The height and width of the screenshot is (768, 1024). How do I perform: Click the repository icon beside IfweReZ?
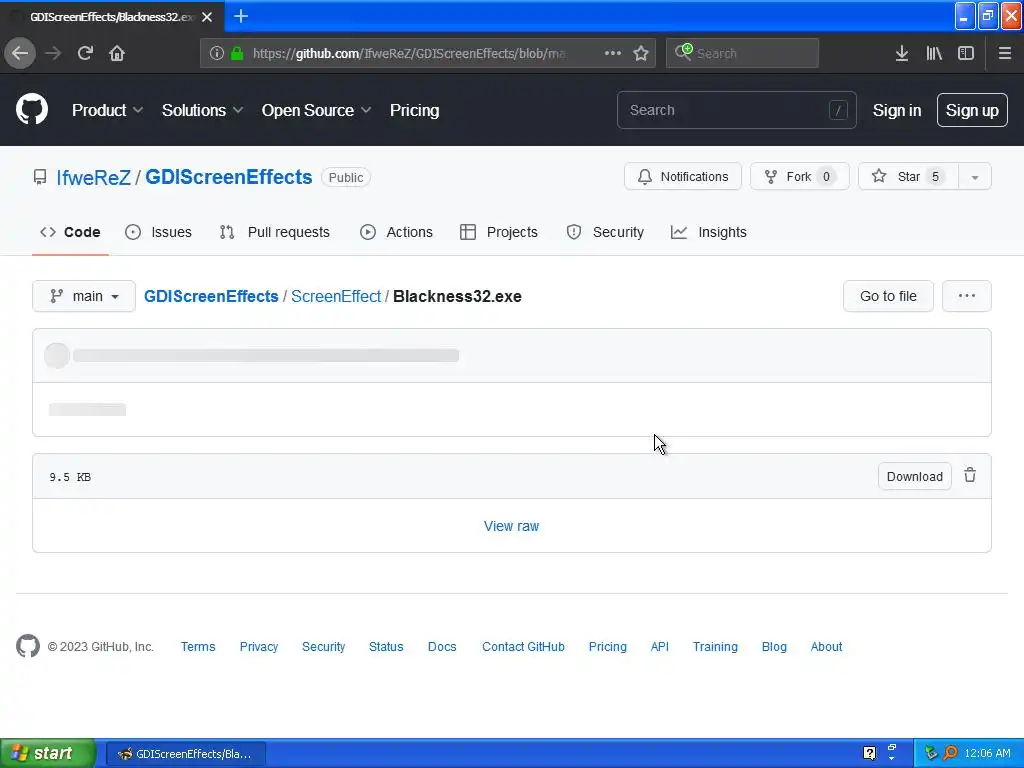point(40,177)
